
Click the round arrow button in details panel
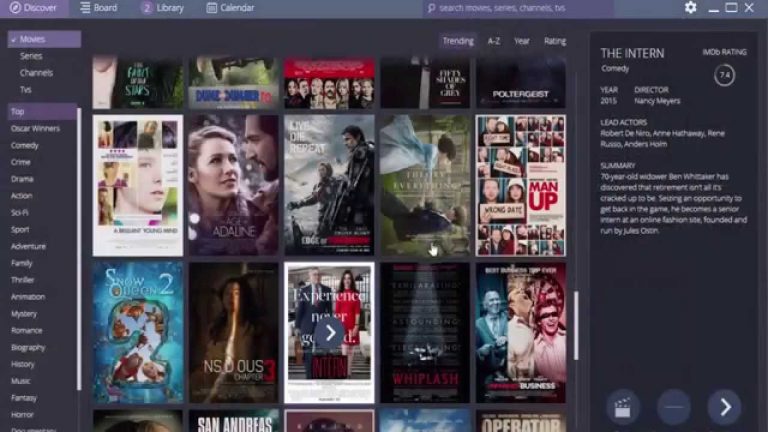(724, 407)
